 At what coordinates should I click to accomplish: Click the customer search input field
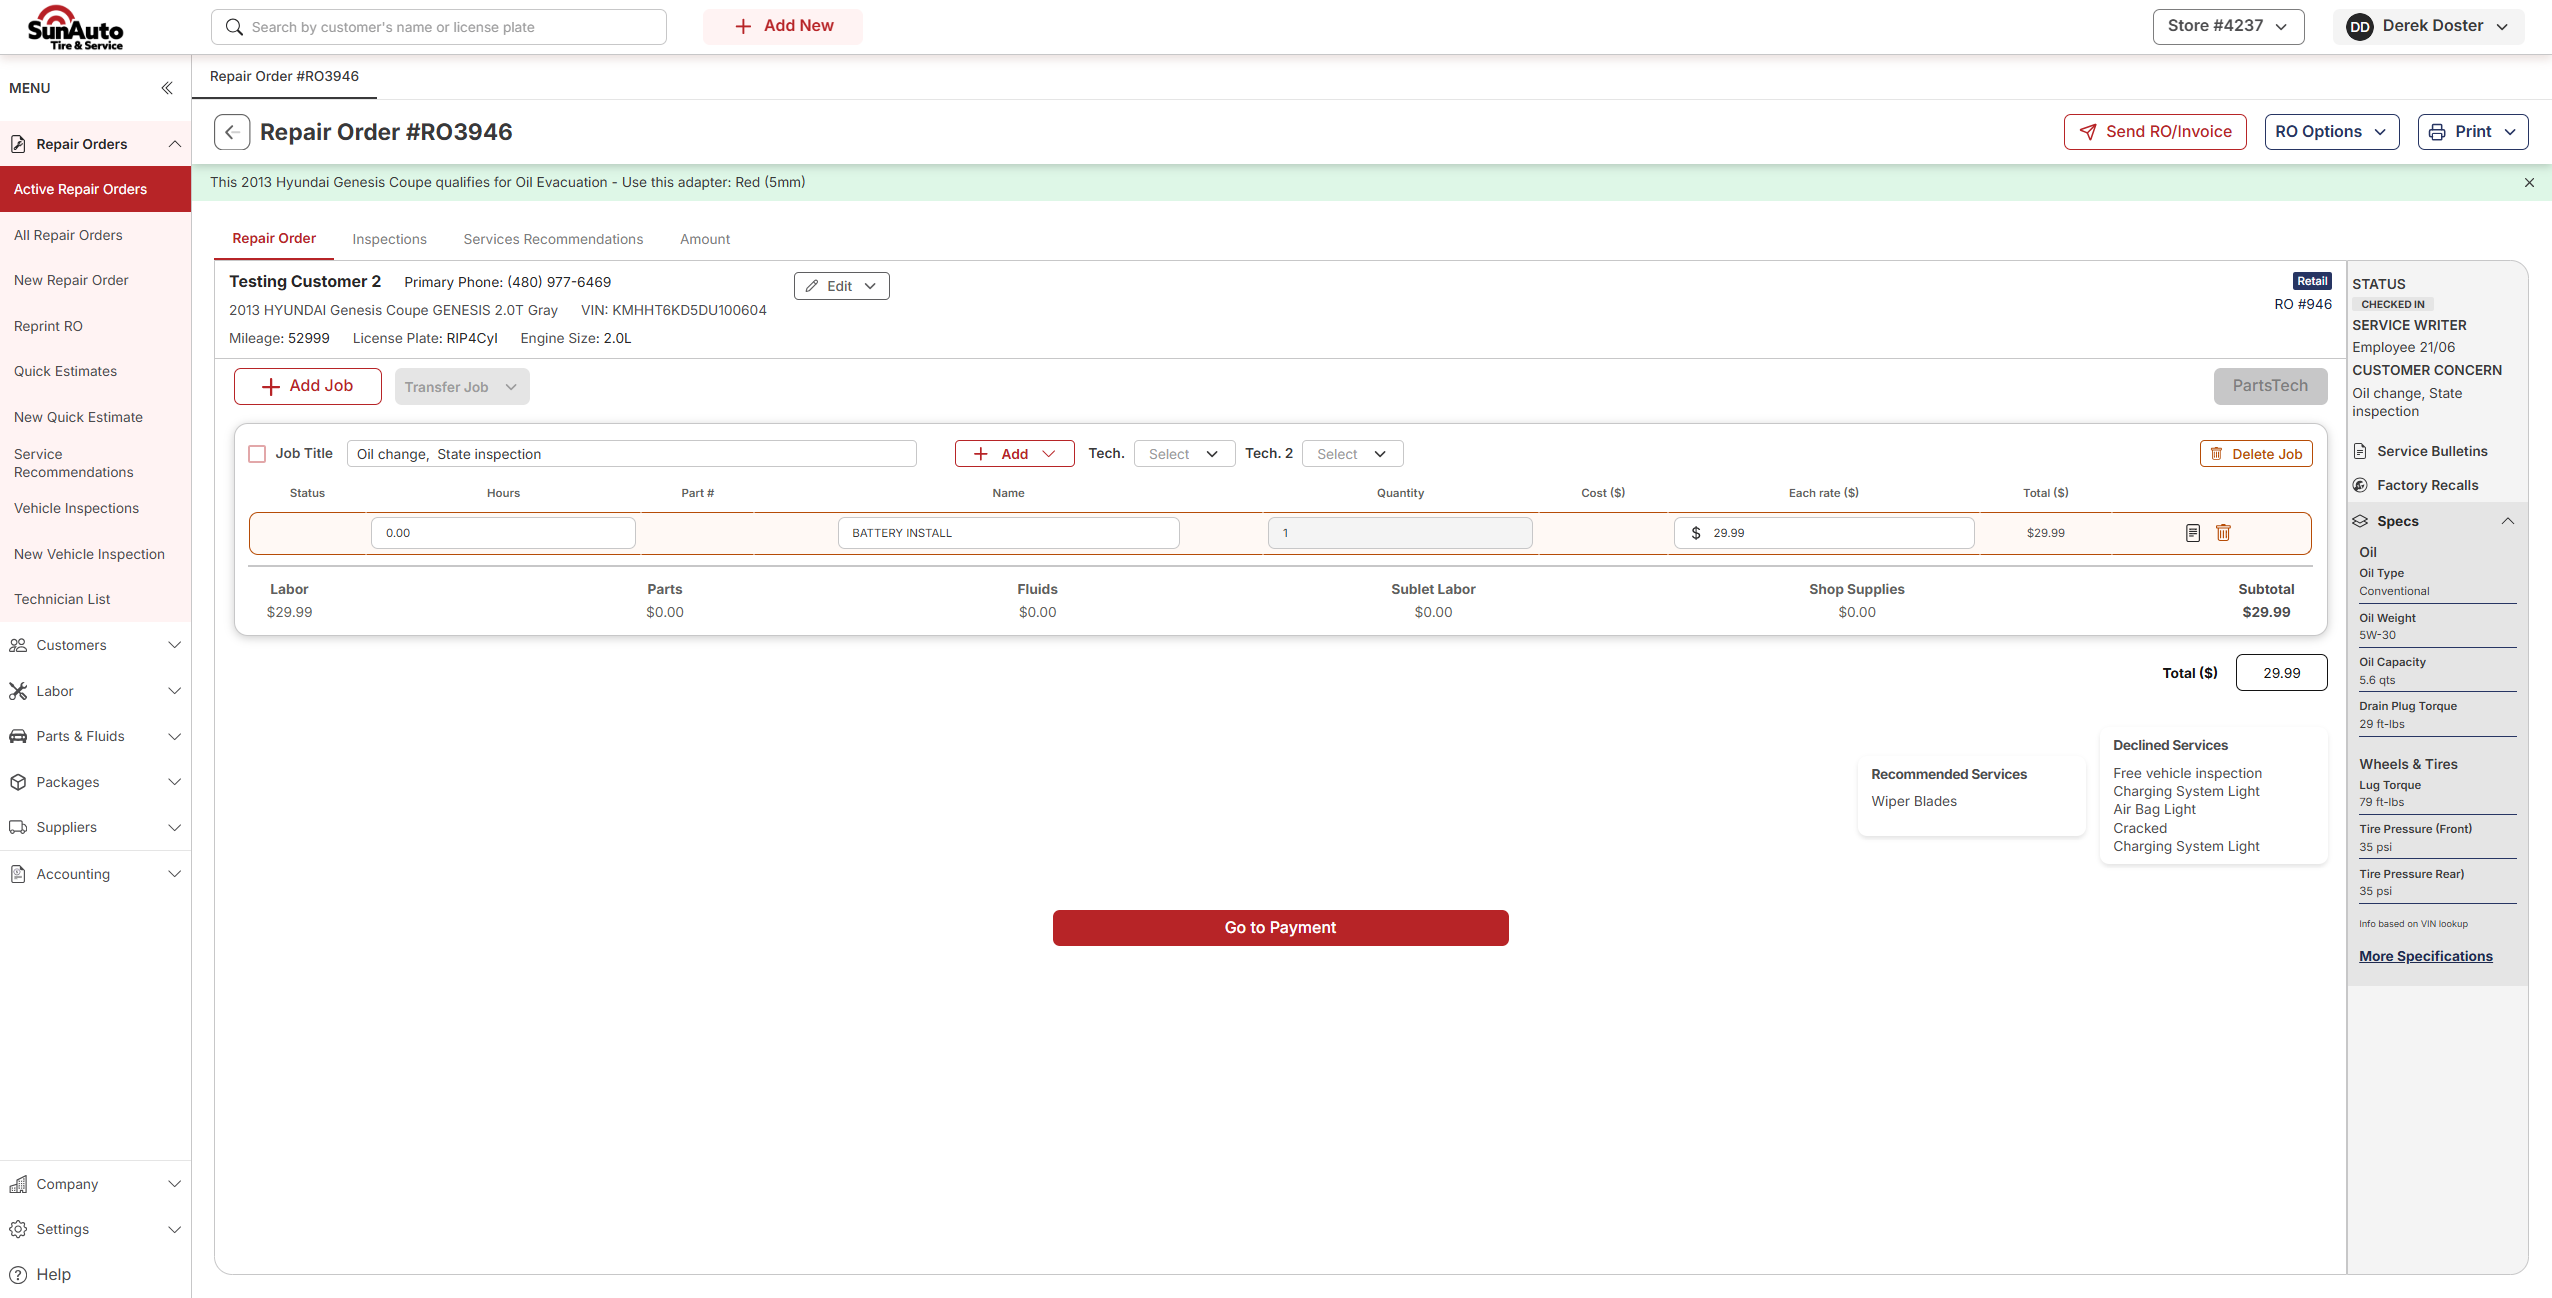point(439,27)
